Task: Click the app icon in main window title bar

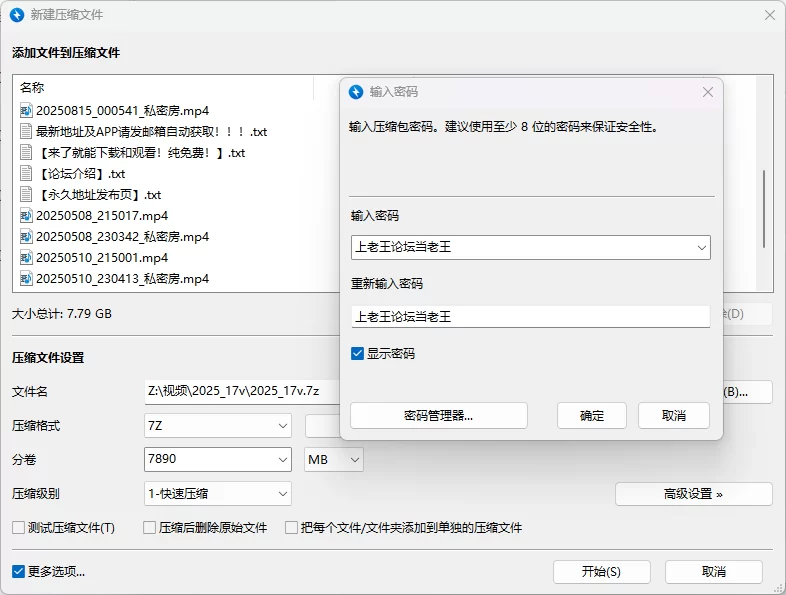Action: (16, 15)
